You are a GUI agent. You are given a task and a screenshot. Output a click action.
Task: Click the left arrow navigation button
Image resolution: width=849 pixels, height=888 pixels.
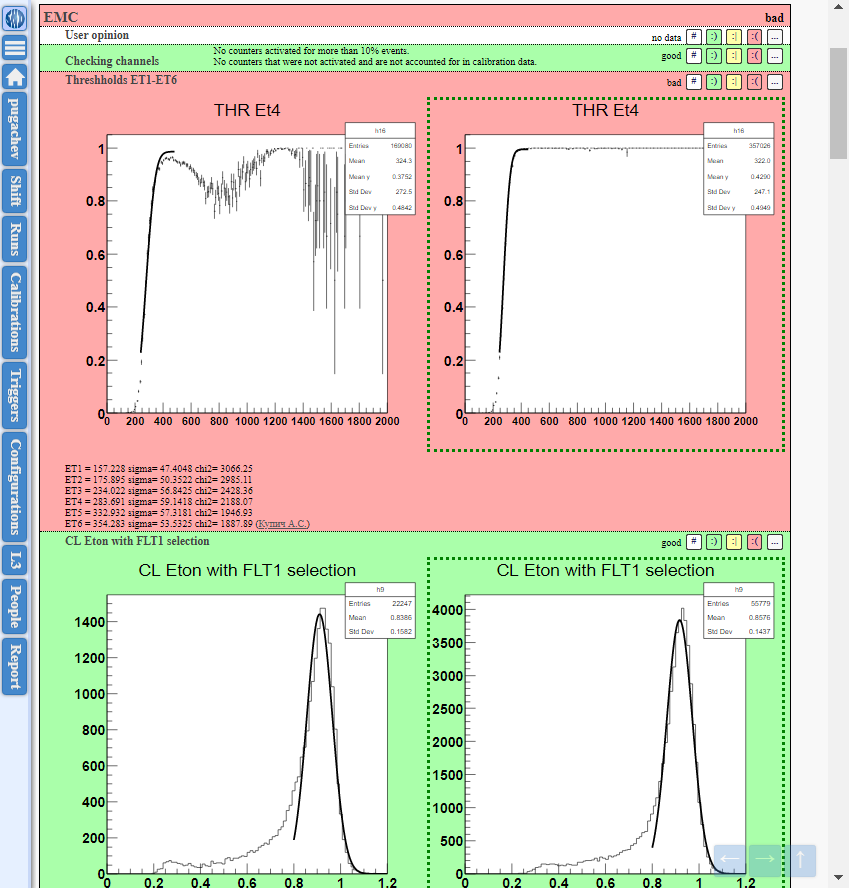(x=729, y=859)
